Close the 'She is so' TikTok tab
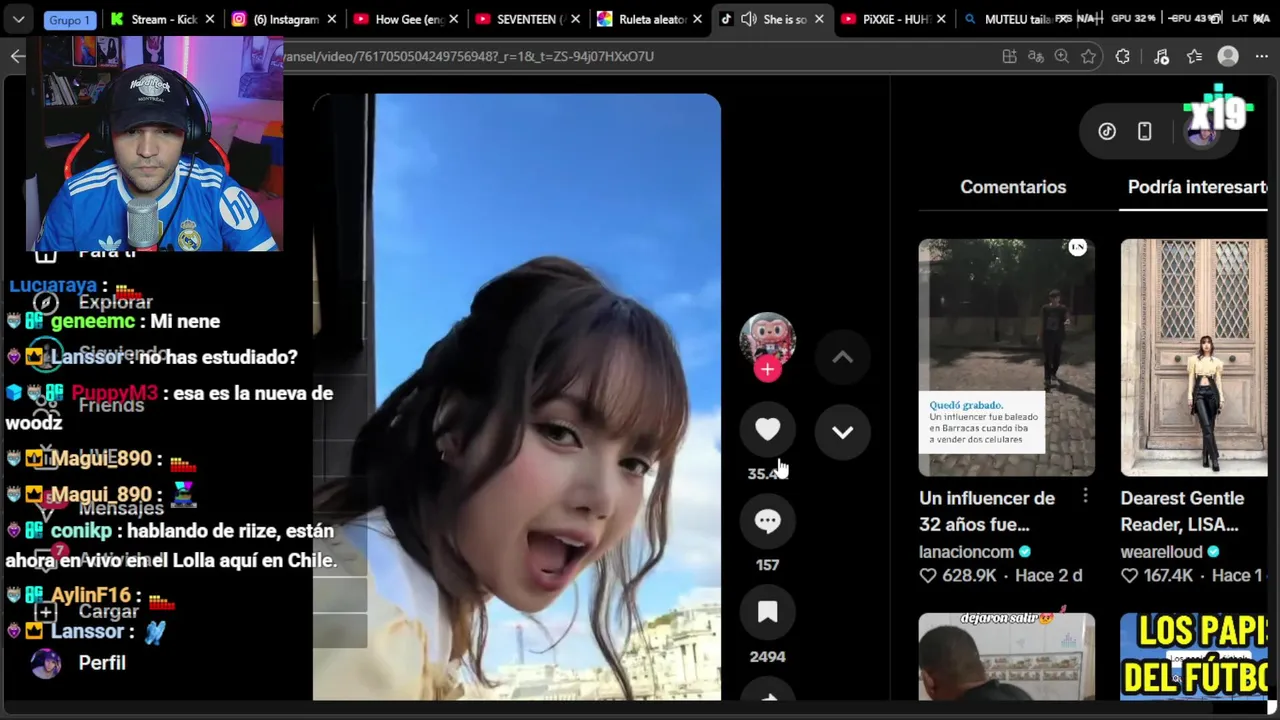Screen dimensions: 1280x720 [820, 19]
